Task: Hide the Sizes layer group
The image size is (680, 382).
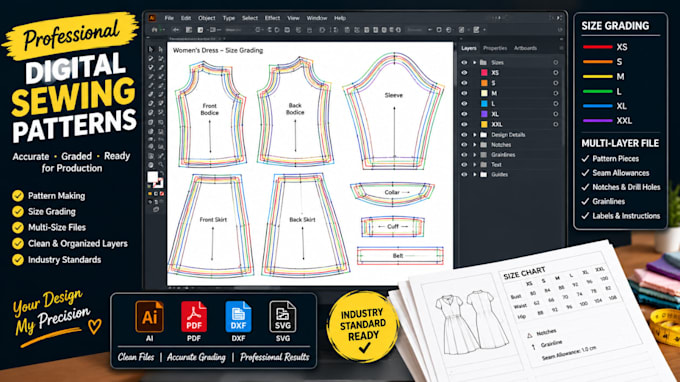Action: (x=464, y=62)
